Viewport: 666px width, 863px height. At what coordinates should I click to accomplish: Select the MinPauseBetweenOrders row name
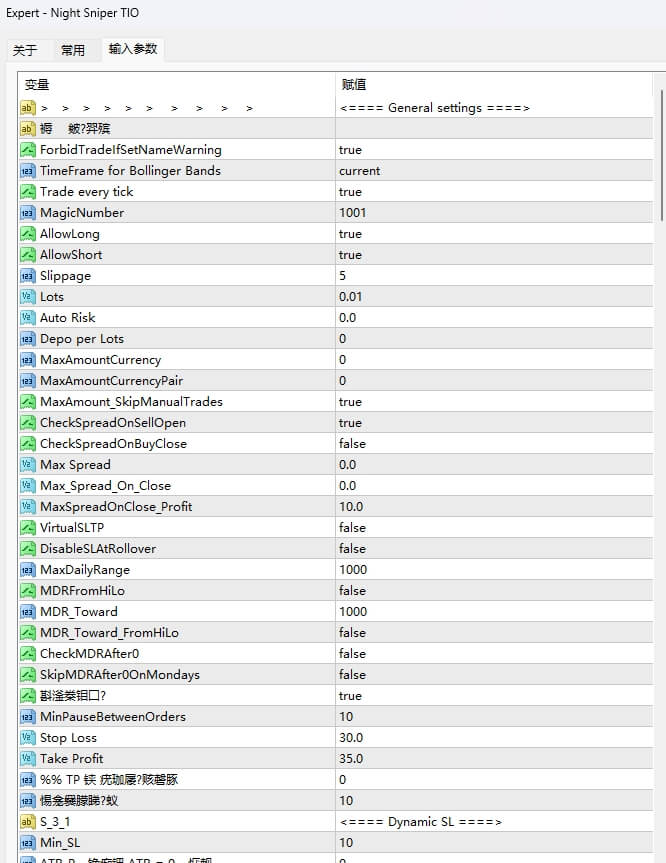[x=113, y=717]
